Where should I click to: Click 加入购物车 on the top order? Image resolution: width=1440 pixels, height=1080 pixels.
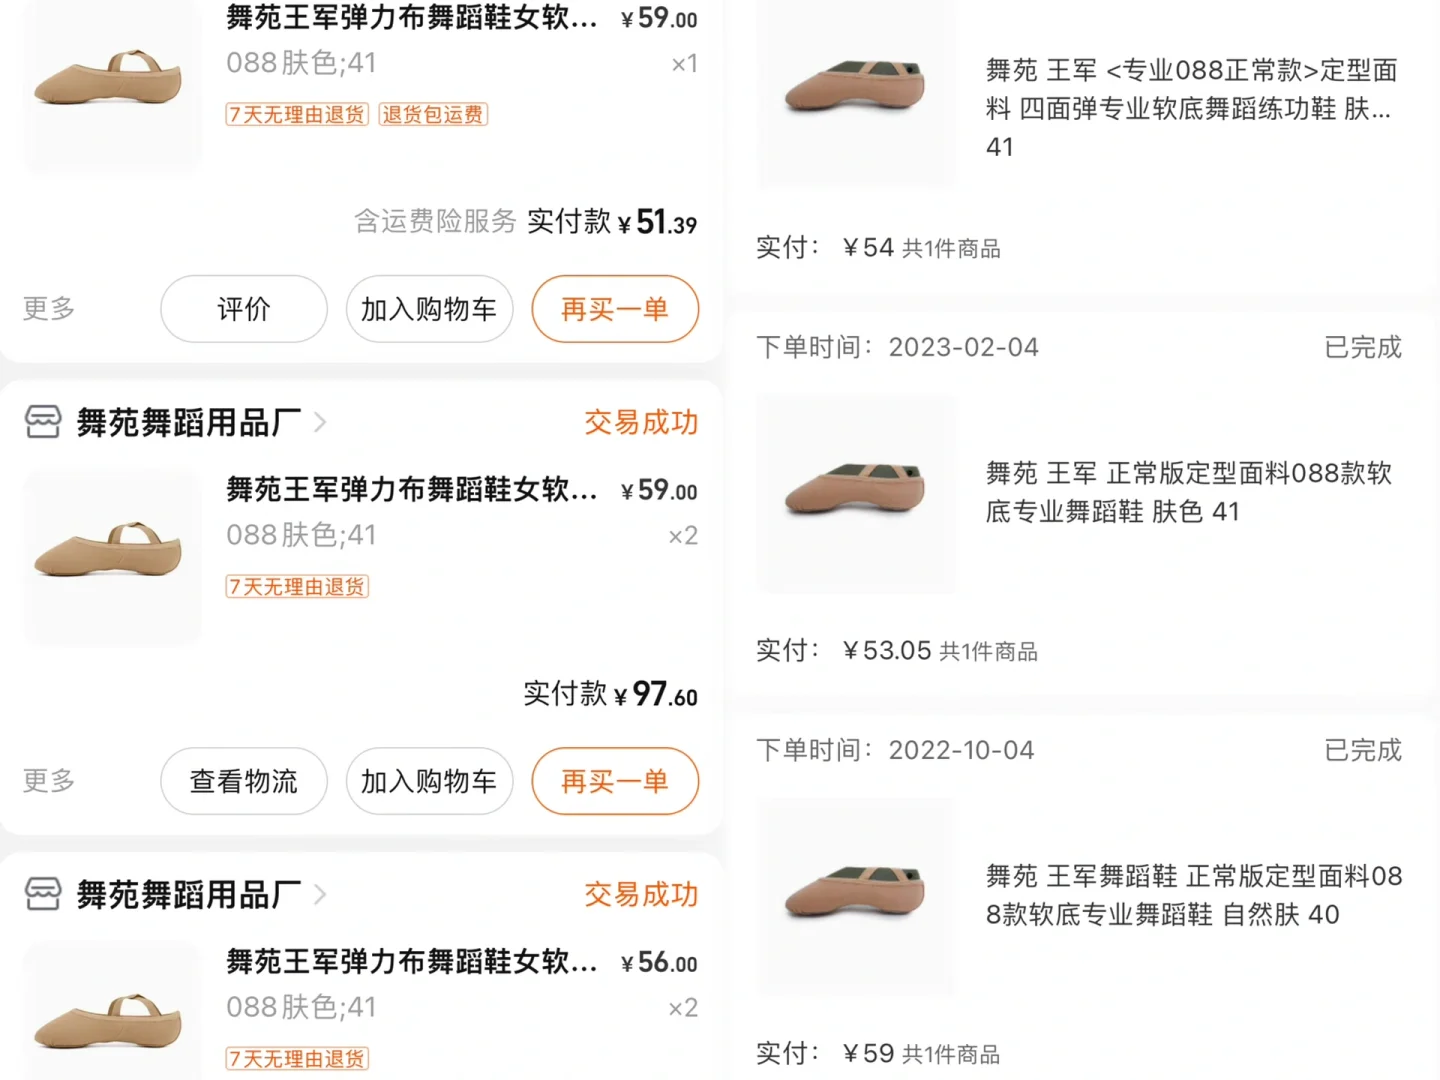[429, 309]
